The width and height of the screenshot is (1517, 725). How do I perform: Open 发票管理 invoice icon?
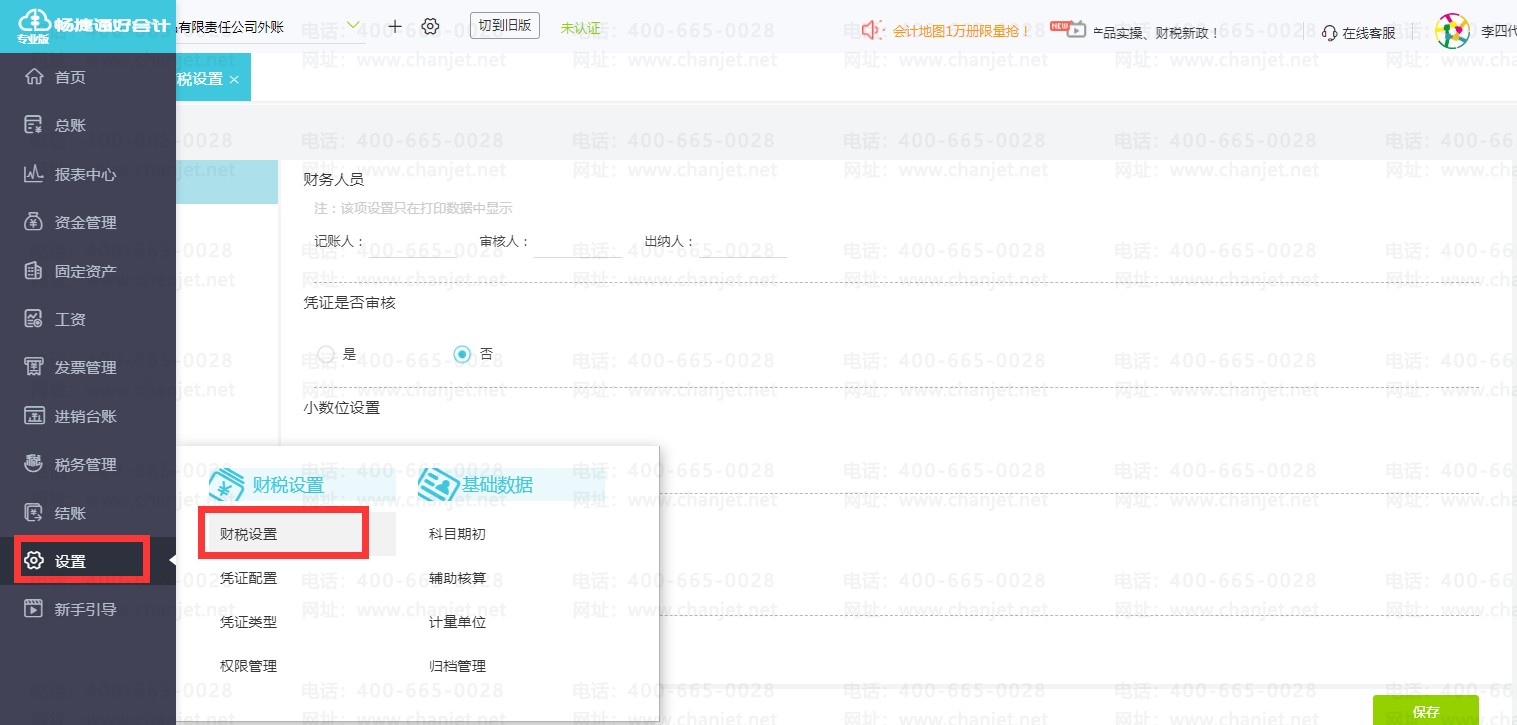click(x=34, y=367)
